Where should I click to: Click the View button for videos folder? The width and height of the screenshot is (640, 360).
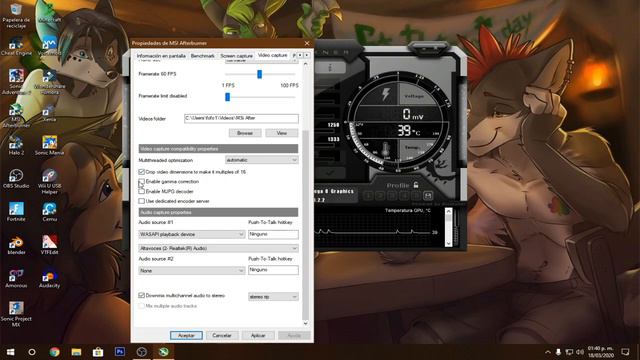click(282, 133)
